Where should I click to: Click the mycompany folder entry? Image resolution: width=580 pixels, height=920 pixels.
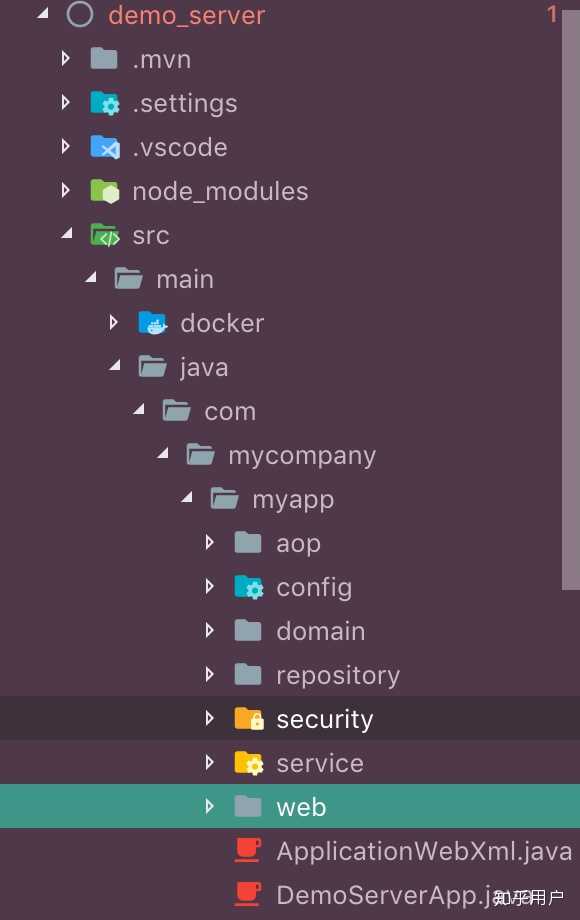point(301,454)
